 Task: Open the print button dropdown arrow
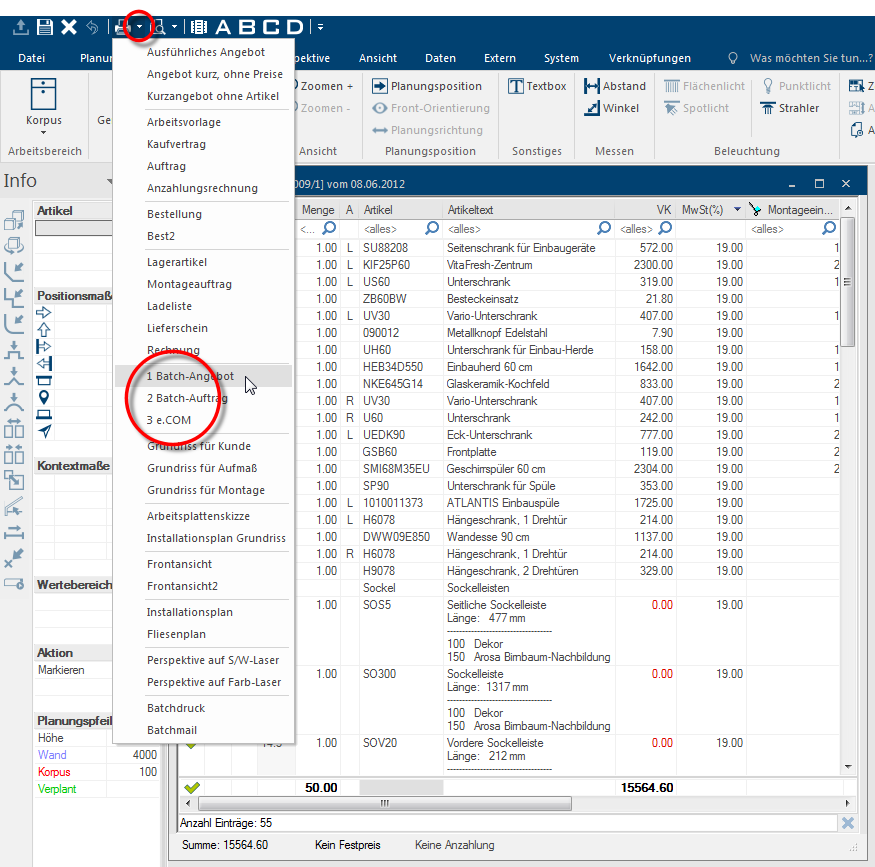(140, 27)
